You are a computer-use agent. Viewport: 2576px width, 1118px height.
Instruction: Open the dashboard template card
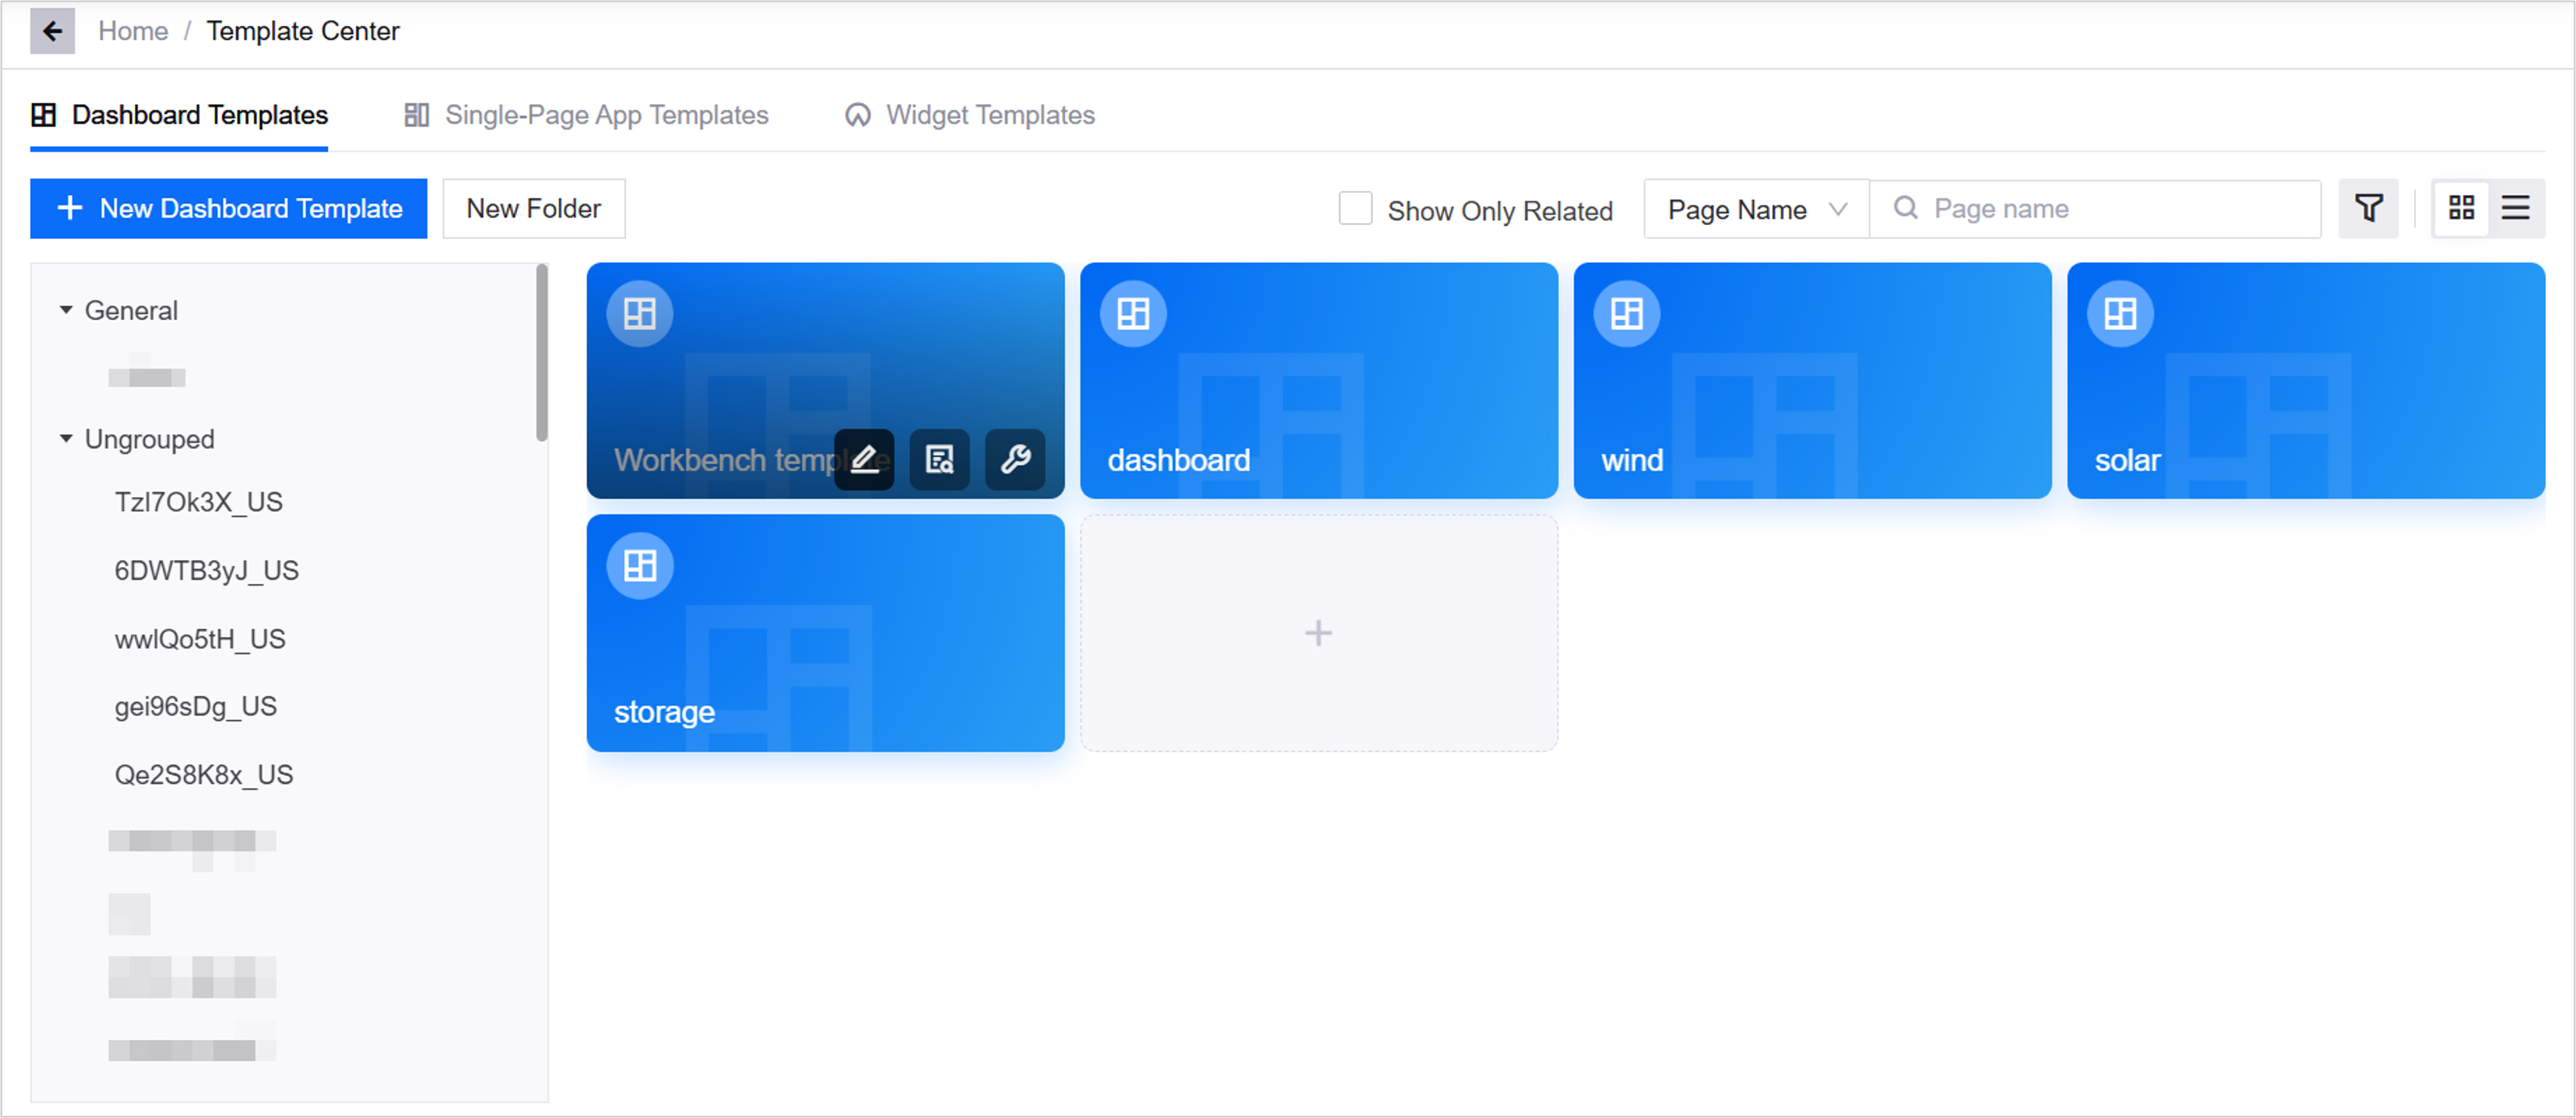tap(1318, 381)
